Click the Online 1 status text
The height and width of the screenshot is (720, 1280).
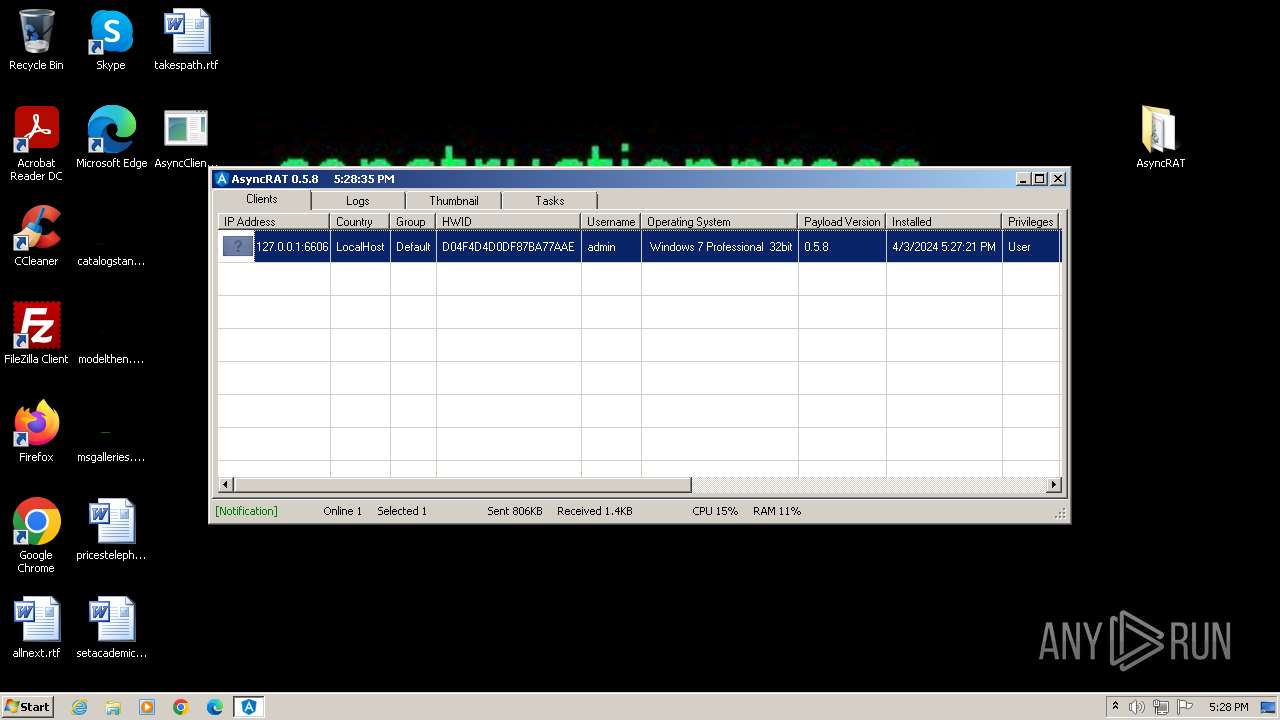(x=343, y=511)
